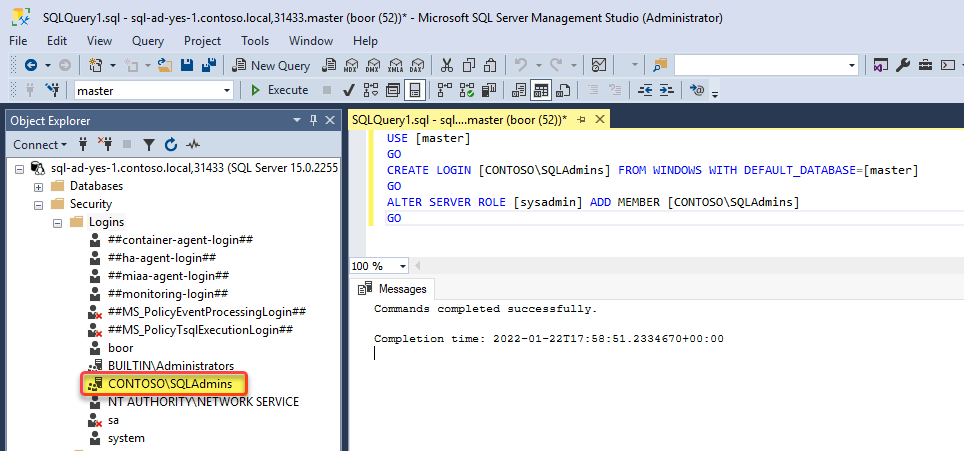Close the SQLQuery1.sql tab

[600, 119]
